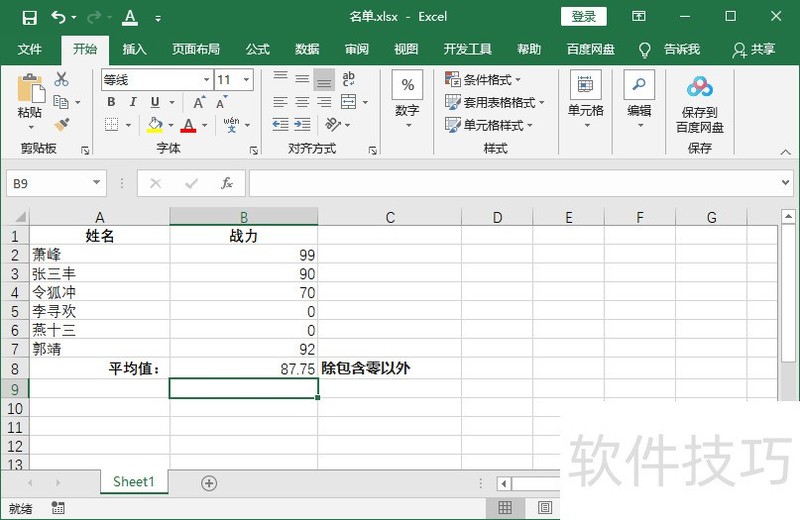Click into the formula bar
The height and width of the screenshot is (520, 800).
click(x=513, y=183)
